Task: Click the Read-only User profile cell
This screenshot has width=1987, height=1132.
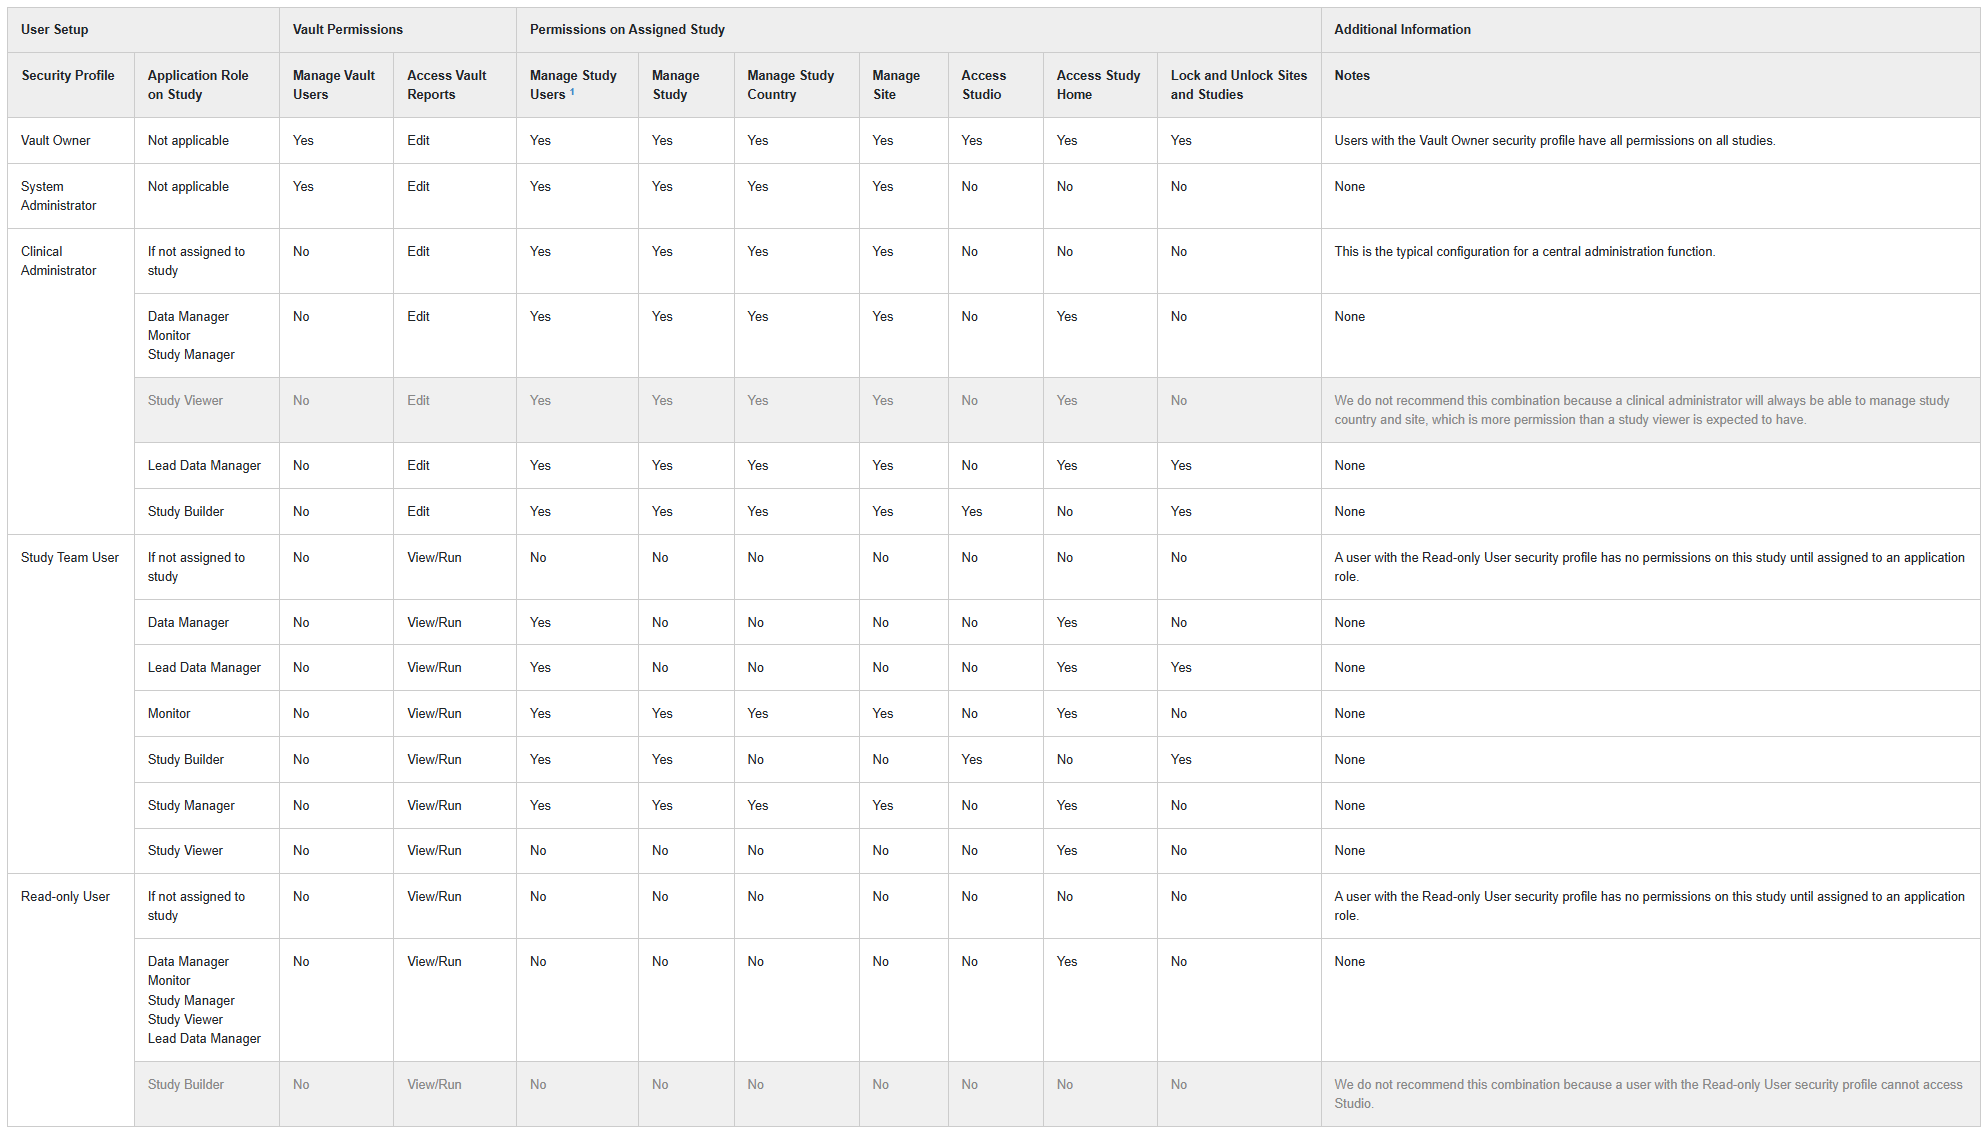Action: pos(65,897)
